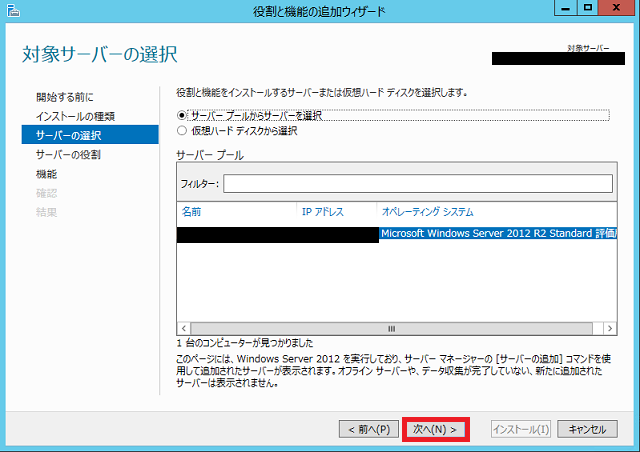640x452 pixels.
Task: Open the 機能 step in the sidebar
Action: (46, 174)
